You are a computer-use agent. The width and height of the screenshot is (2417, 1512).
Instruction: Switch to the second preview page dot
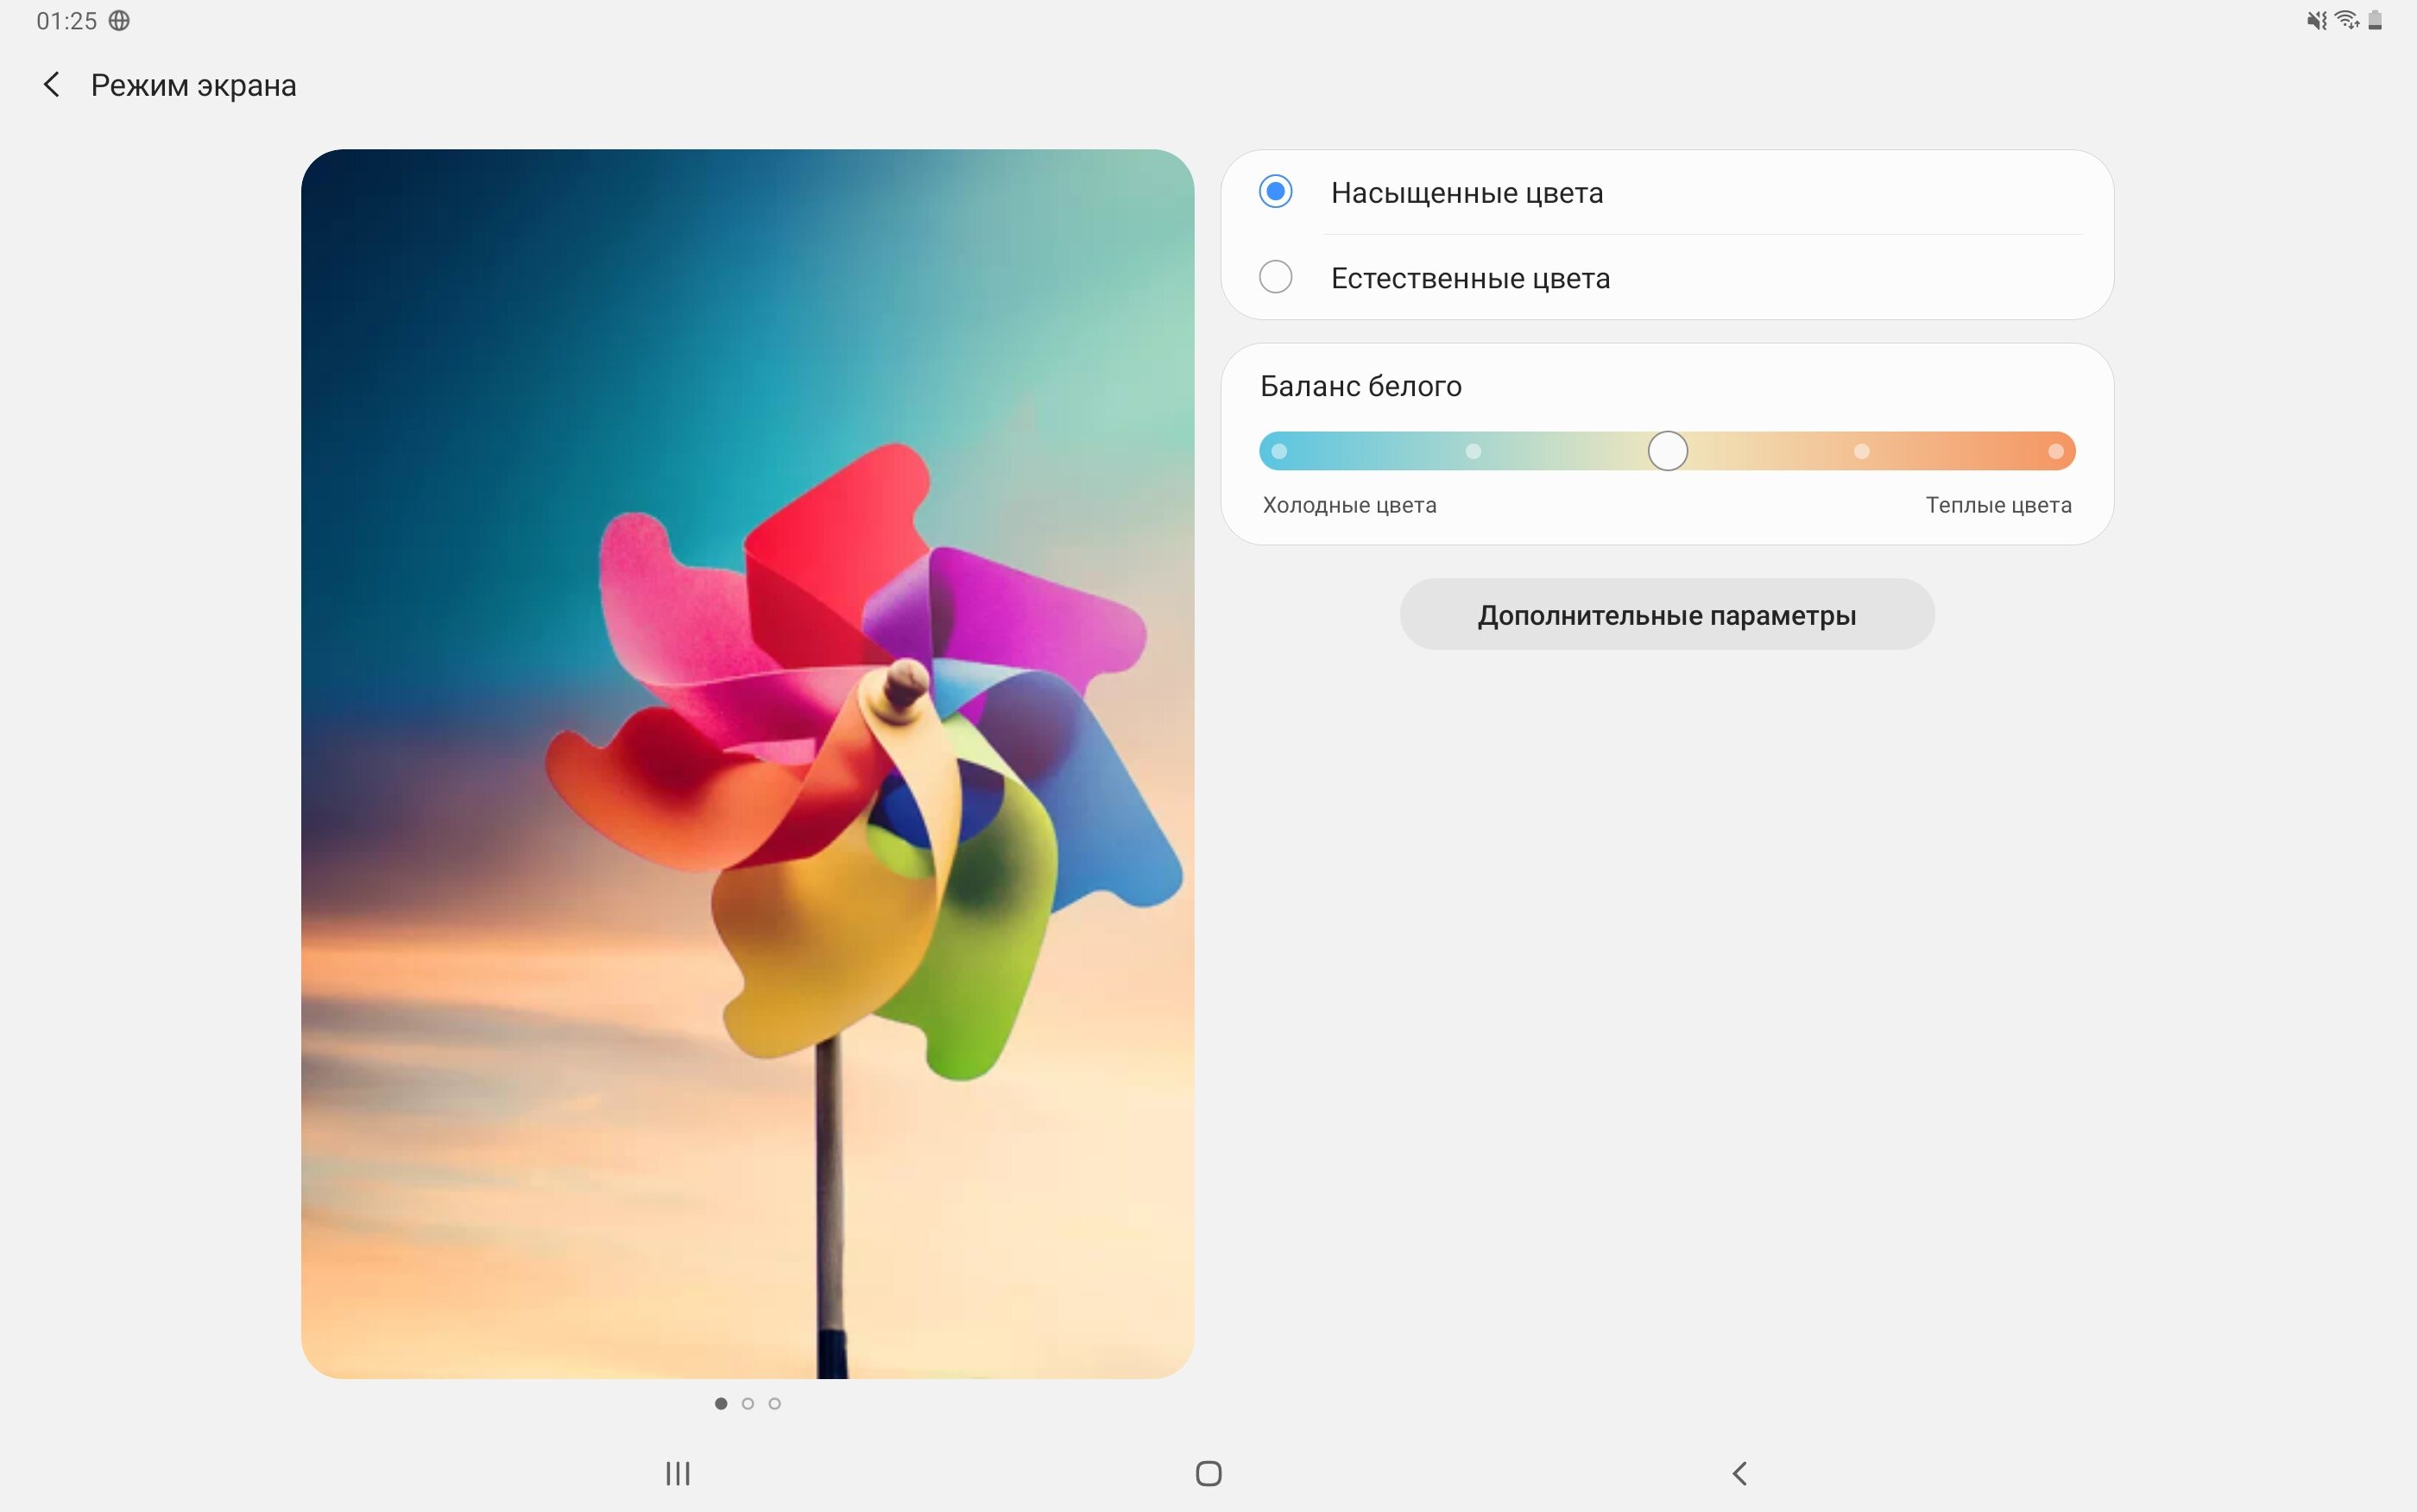point(748,1404)
